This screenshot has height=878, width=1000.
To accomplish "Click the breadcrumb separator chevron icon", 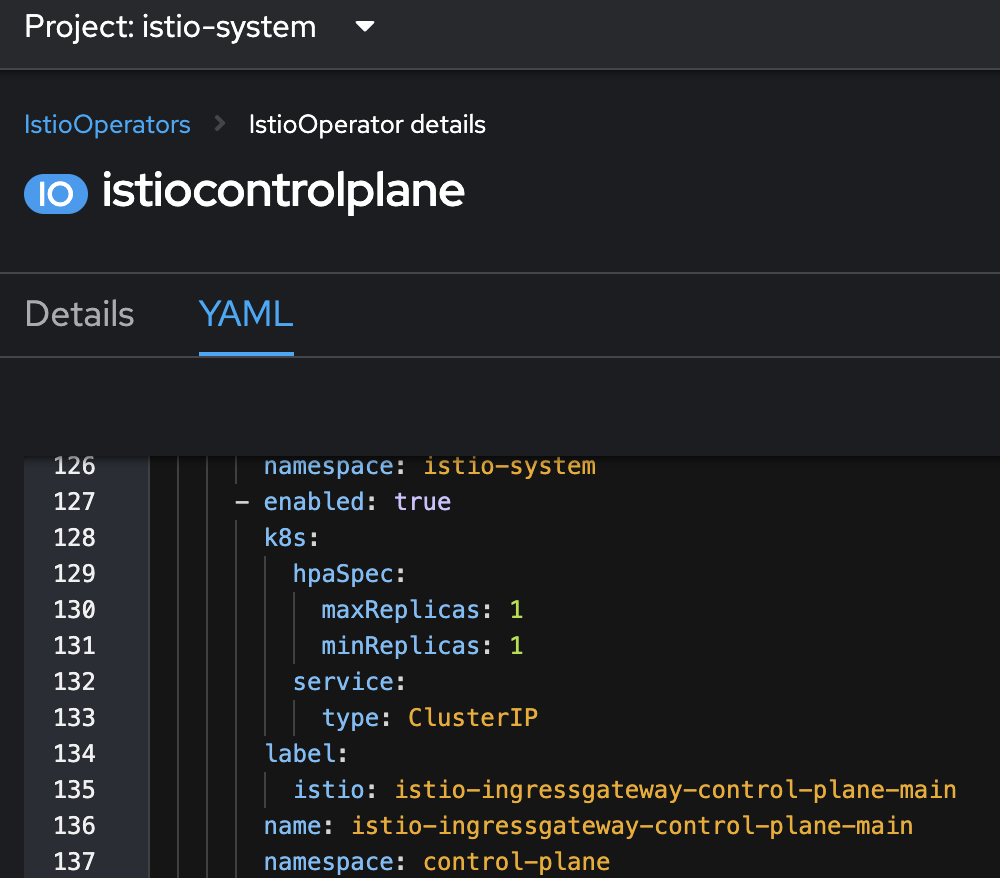I will pyautogui.click(x=220, y=124).
